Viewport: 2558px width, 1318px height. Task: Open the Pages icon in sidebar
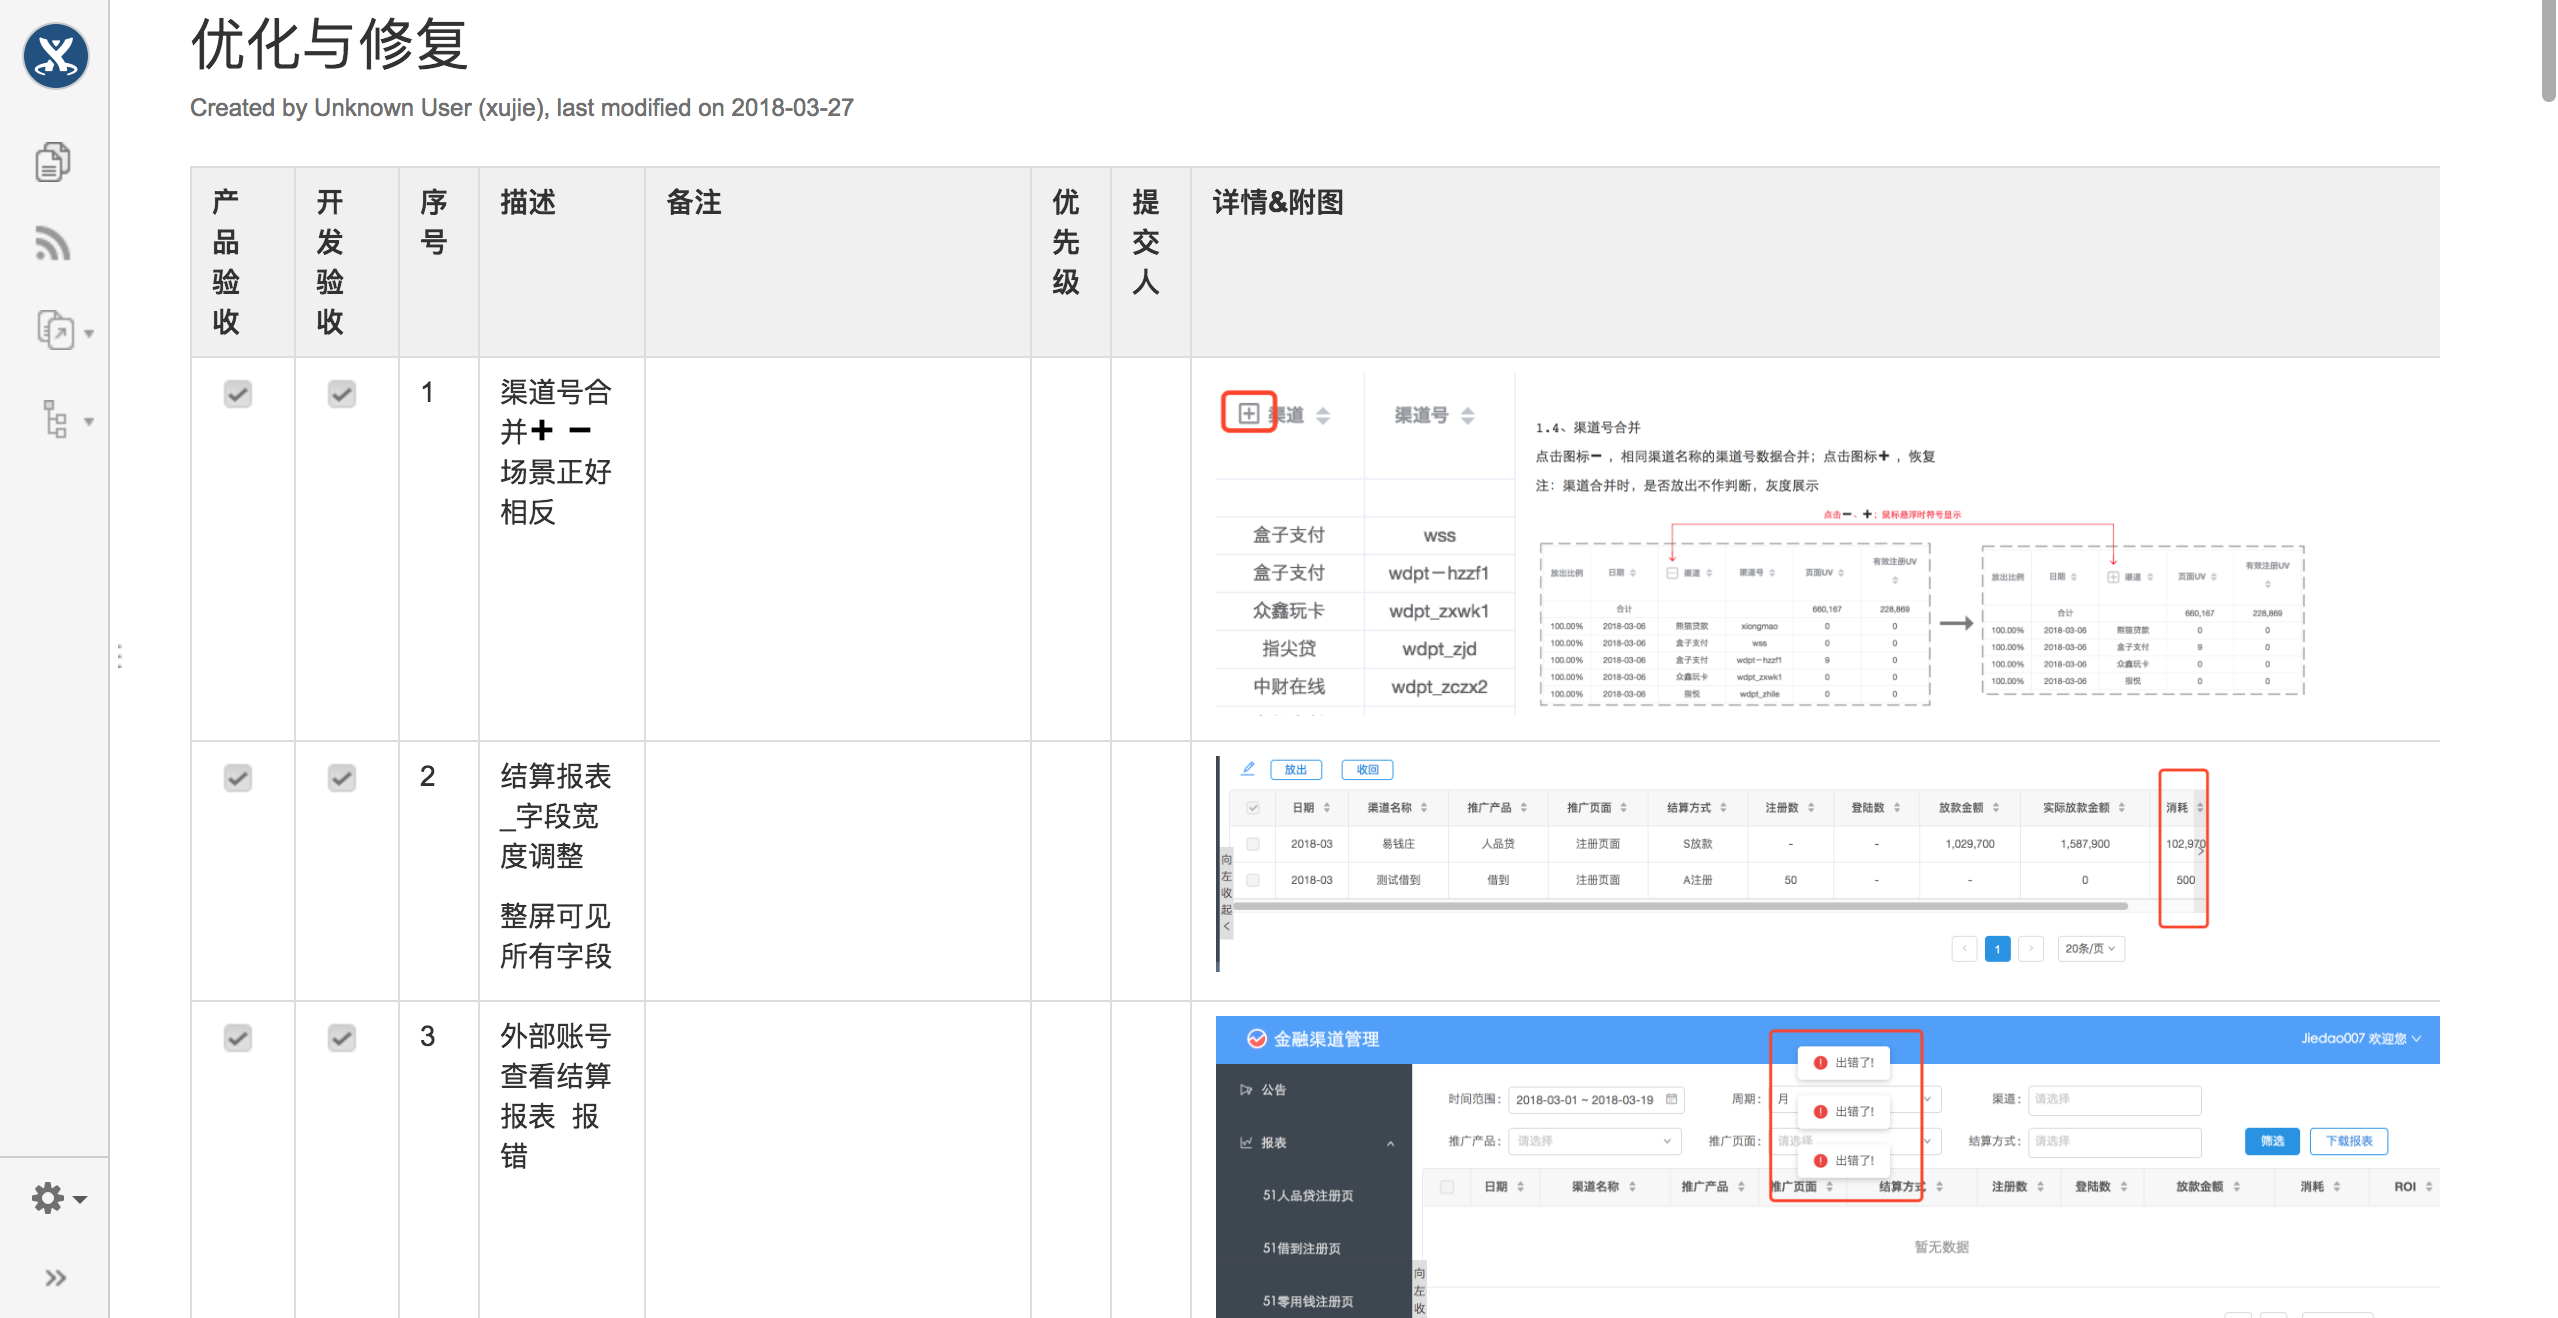[53, 161]
